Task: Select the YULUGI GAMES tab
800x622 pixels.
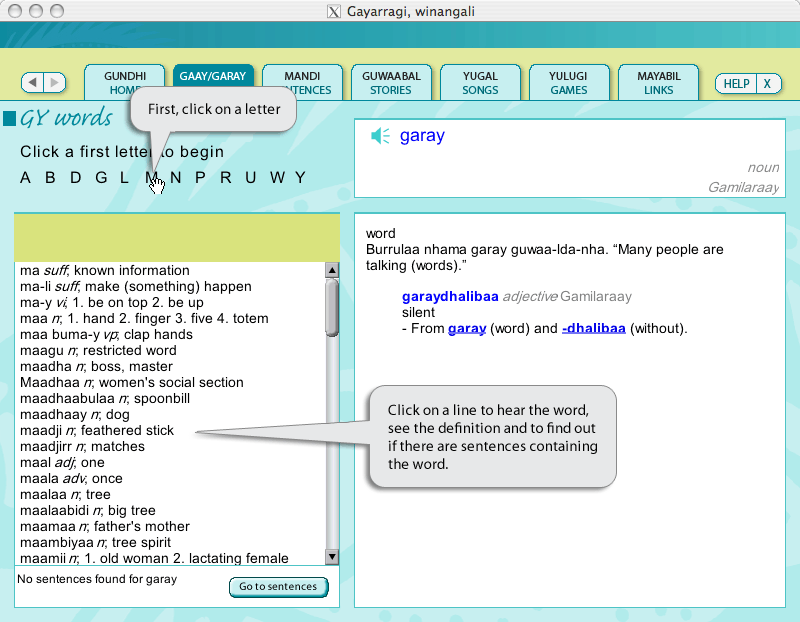Action: coord(569,83)
